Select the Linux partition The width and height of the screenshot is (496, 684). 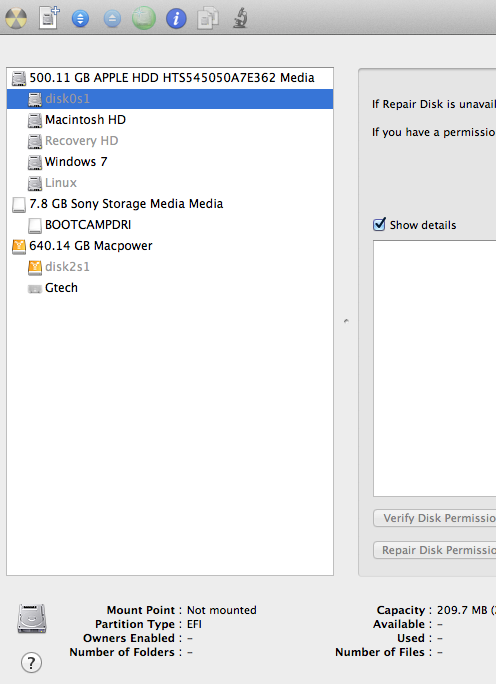(170, 183)
